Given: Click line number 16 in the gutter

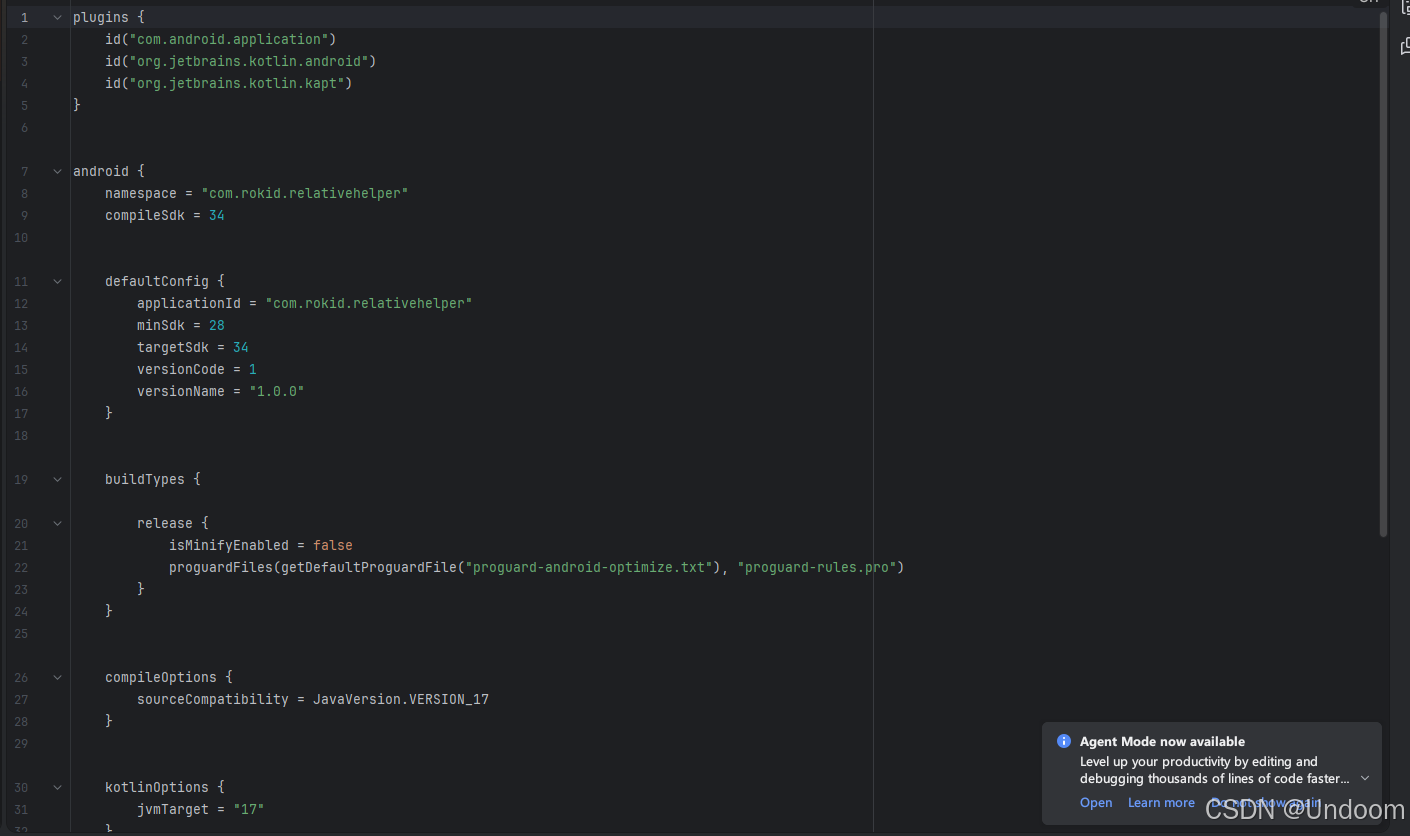Looking at the screenshot, I should [22, 392].
